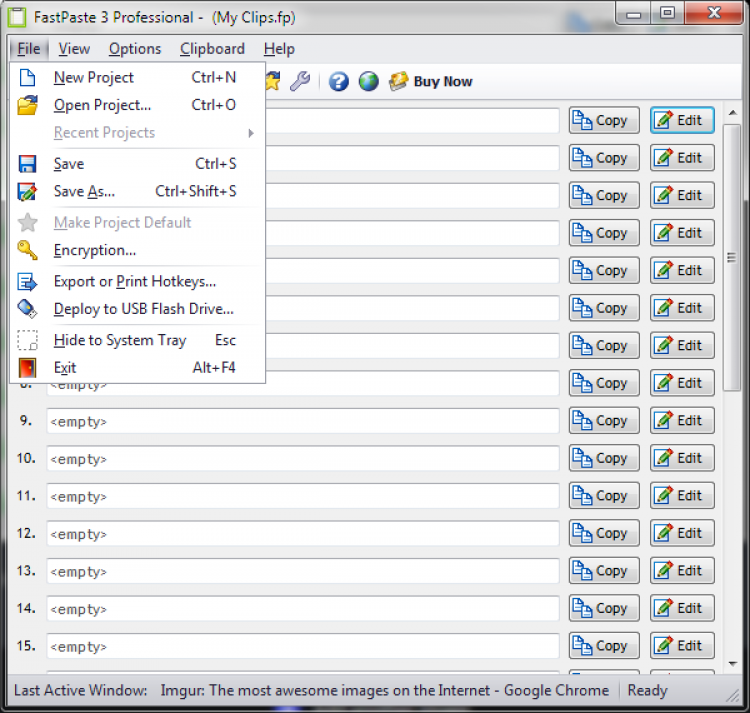Click the Export or Print Hotkeys icon
The width and height of the screenshot is (750, 713).
pos(27,282)
